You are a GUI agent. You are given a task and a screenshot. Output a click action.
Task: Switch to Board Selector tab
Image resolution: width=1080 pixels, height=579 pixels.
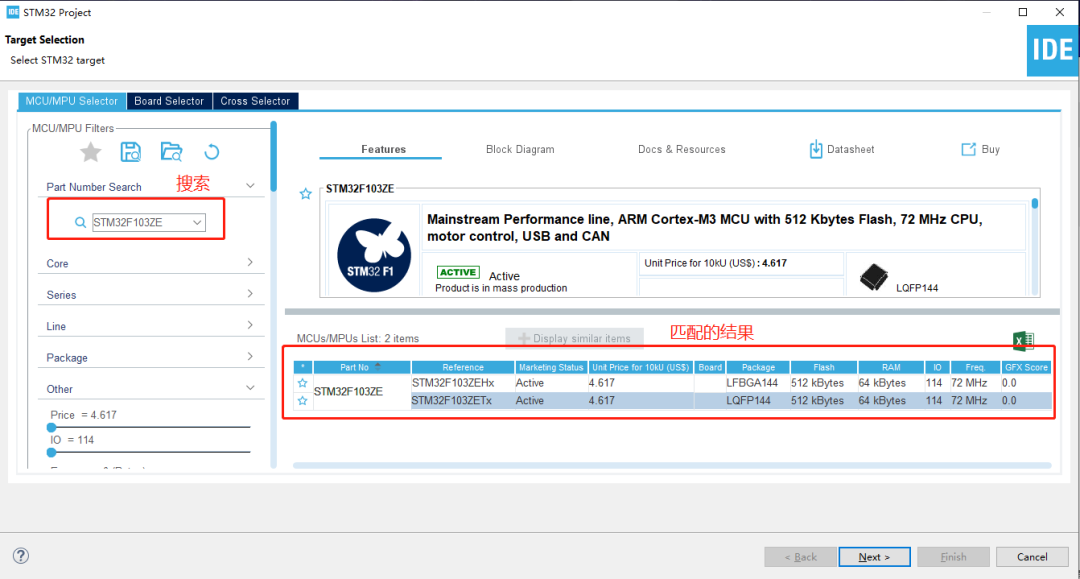coord(169,101)
